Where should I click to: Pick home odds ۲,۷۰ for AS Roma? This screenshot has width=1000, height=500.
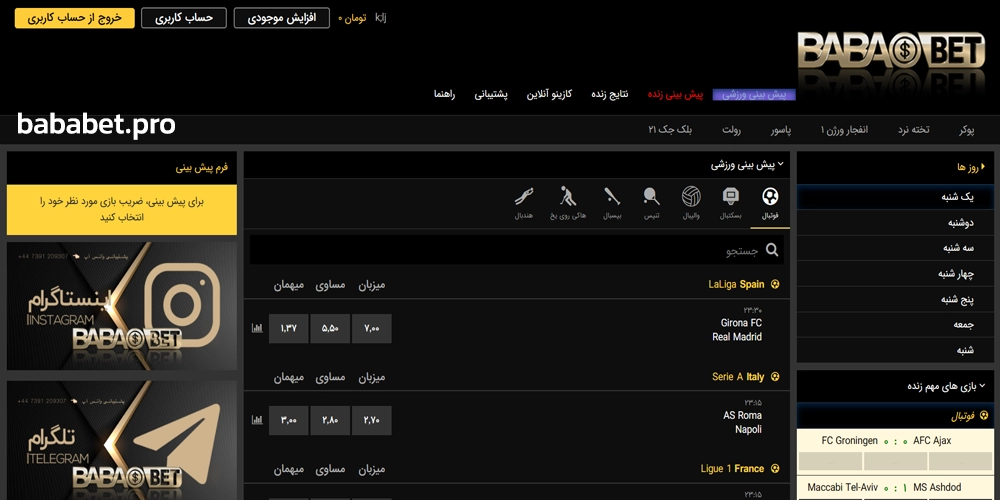tap(372, 420)
